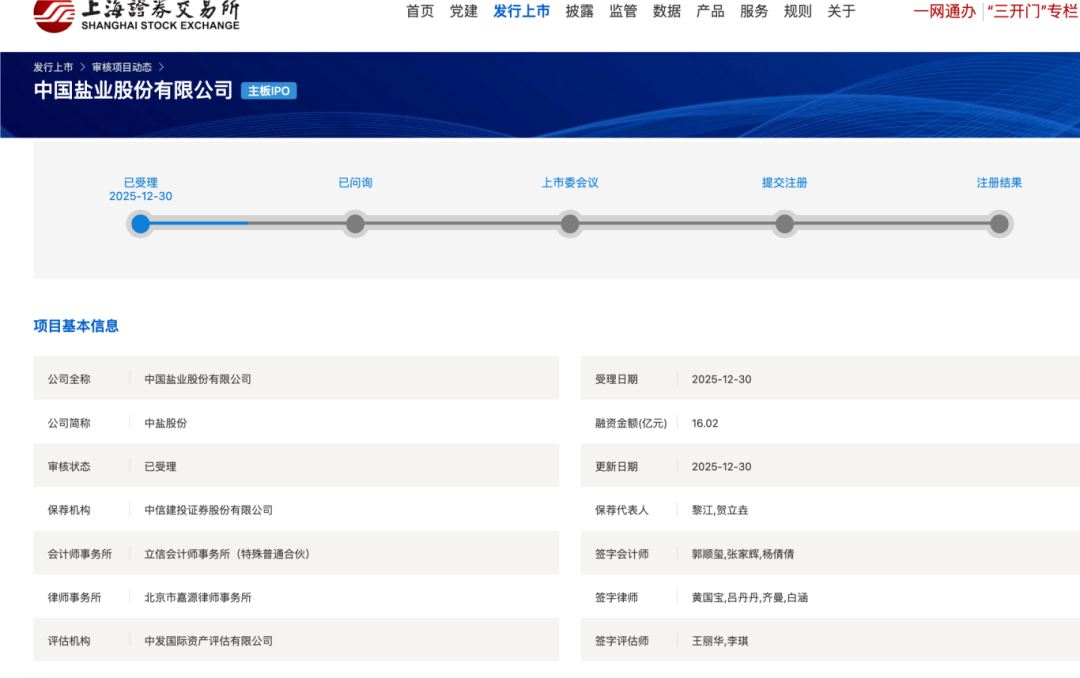
Task: Click the 融资金额(亿元) field label
Action: [631, 423]
